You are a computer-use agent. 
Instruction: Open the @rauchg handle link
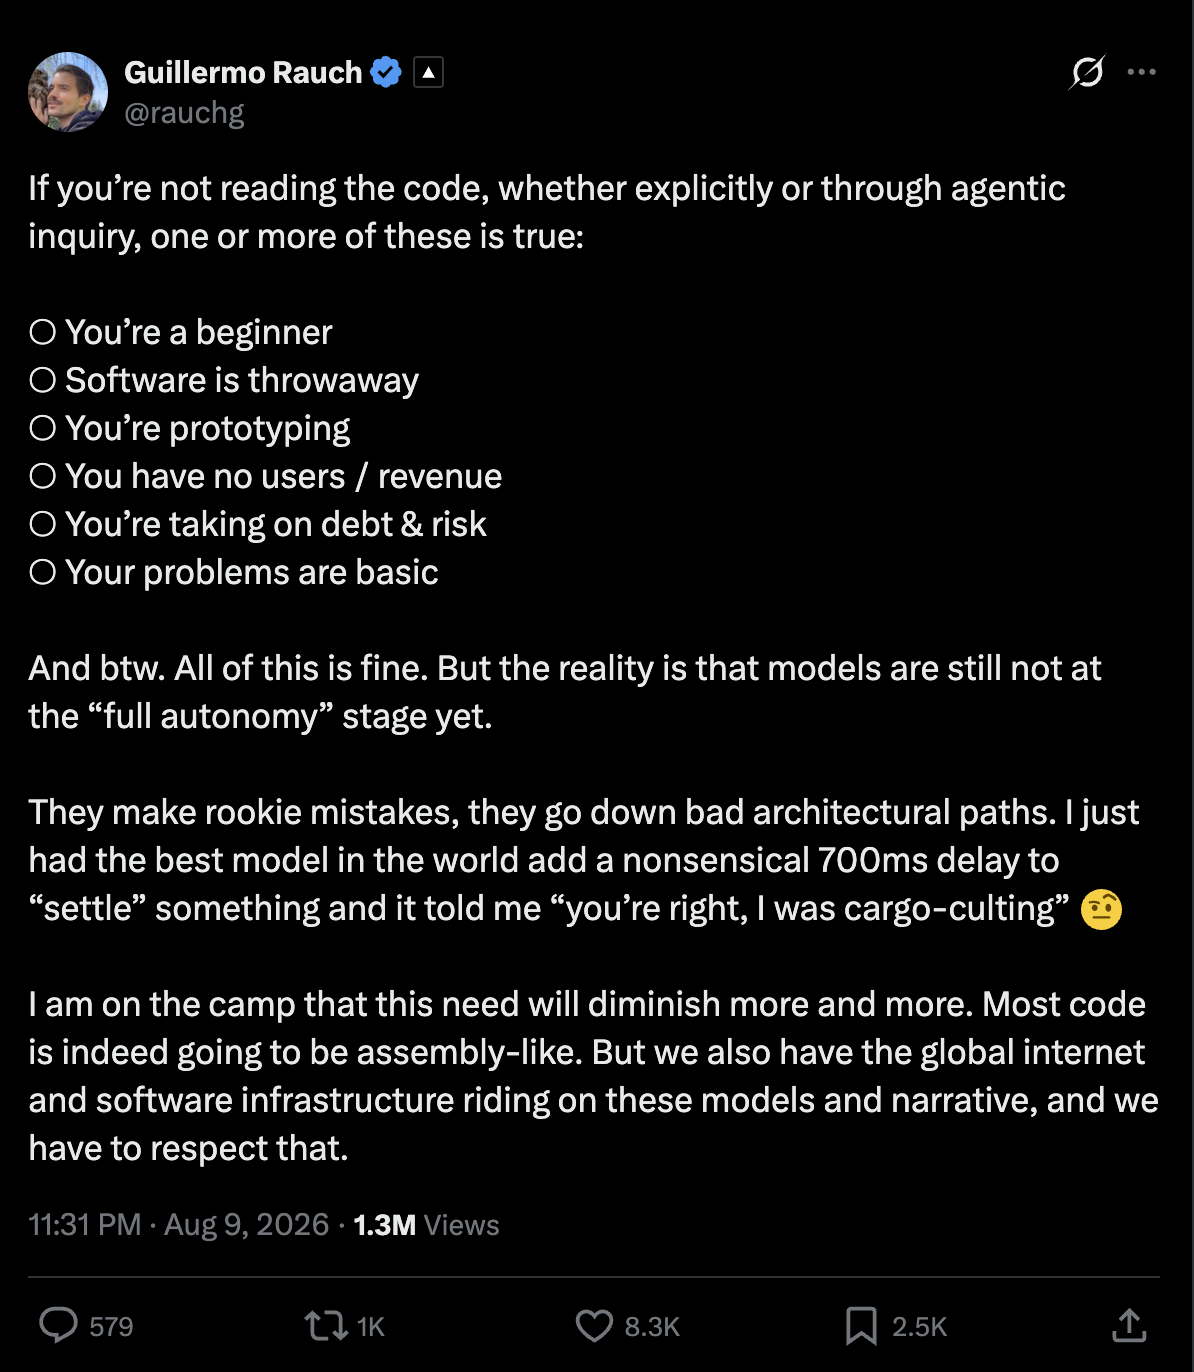184,113
